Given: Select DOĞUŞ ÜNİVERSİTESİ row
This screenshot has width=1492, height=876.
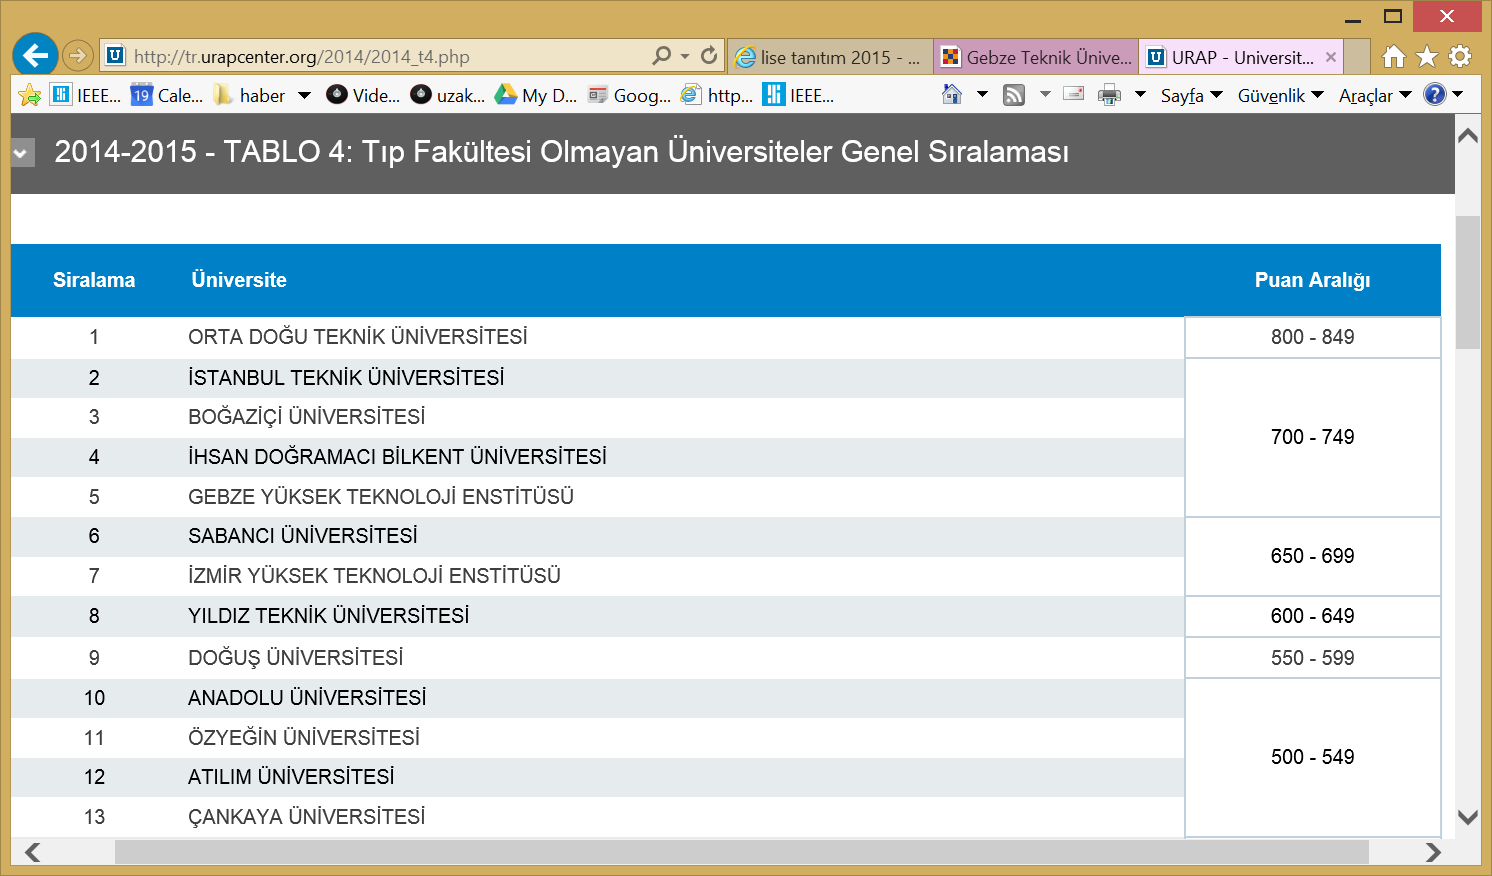Looking at the screenshot, I should (597, 658).
